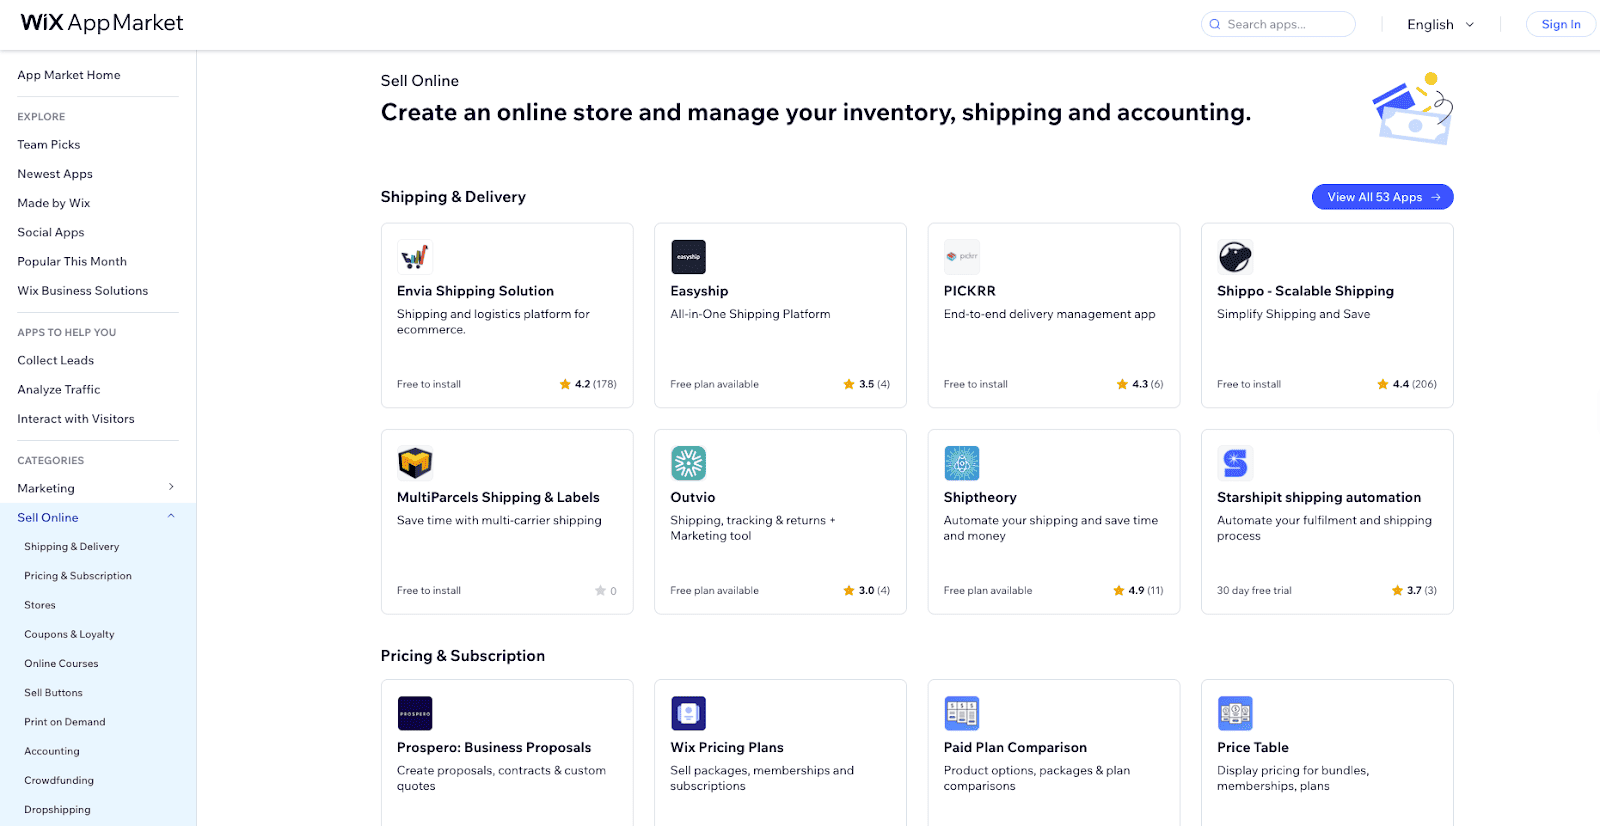1600x826 pixels.
Task: Open Print on Demand subcategory
Action: click(x=65, y=722)
